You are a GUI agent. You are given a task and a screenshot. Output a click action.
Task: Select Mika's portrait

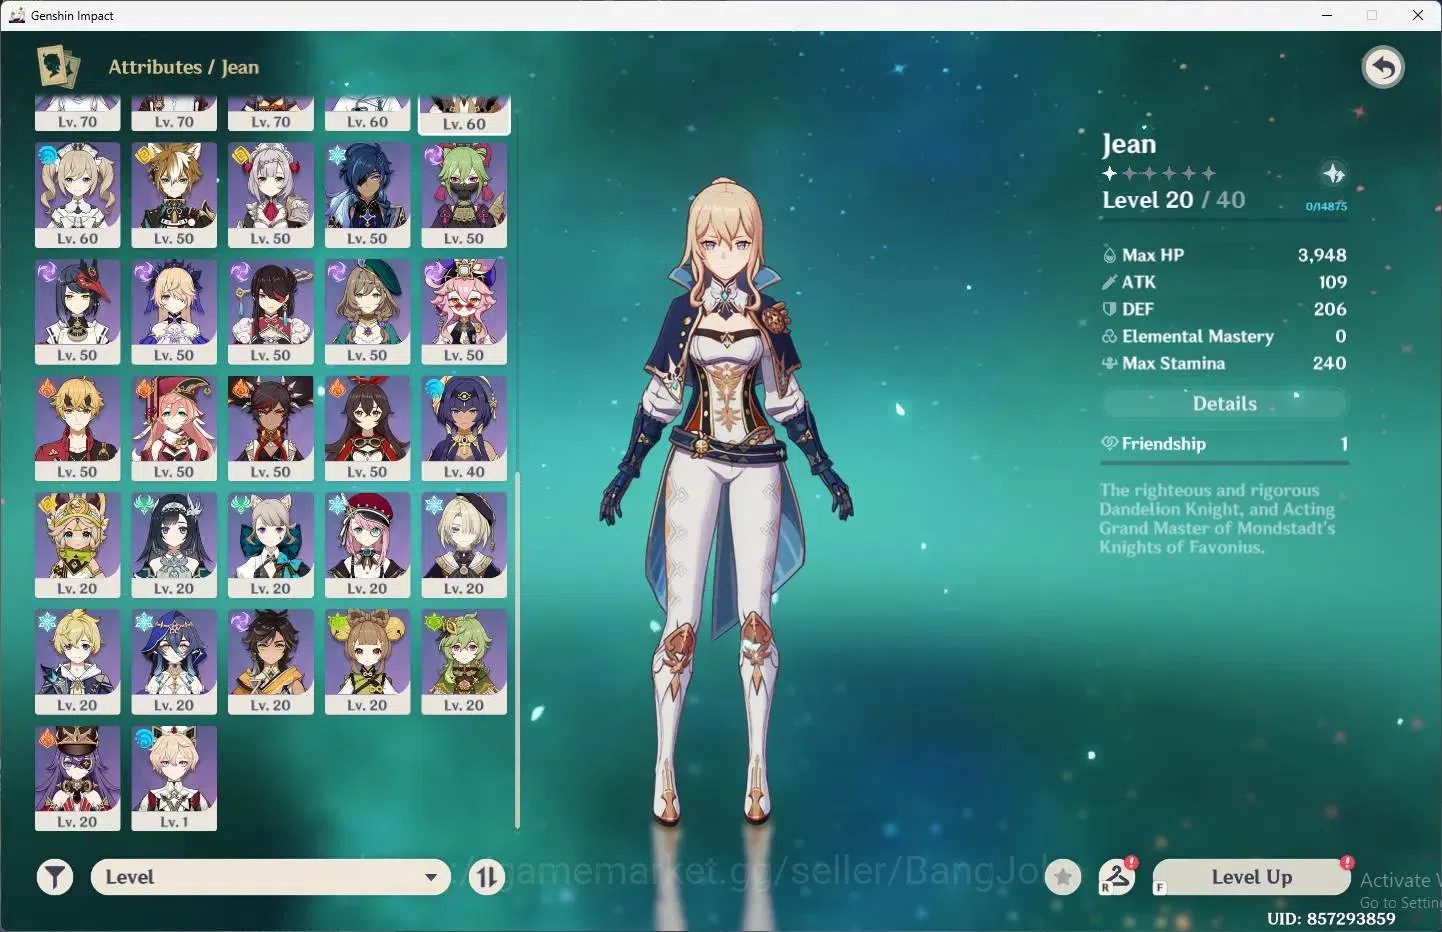pos(77,662)
